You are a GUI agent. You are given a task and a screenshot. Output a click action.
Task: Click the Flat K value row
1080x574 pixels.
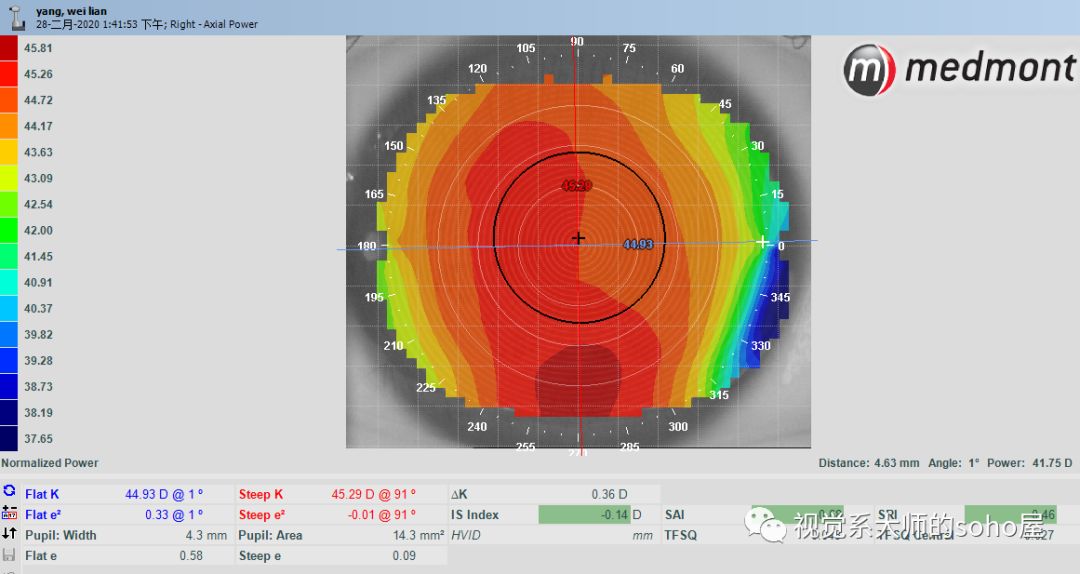pyautogui.click(x=114, y=494)
